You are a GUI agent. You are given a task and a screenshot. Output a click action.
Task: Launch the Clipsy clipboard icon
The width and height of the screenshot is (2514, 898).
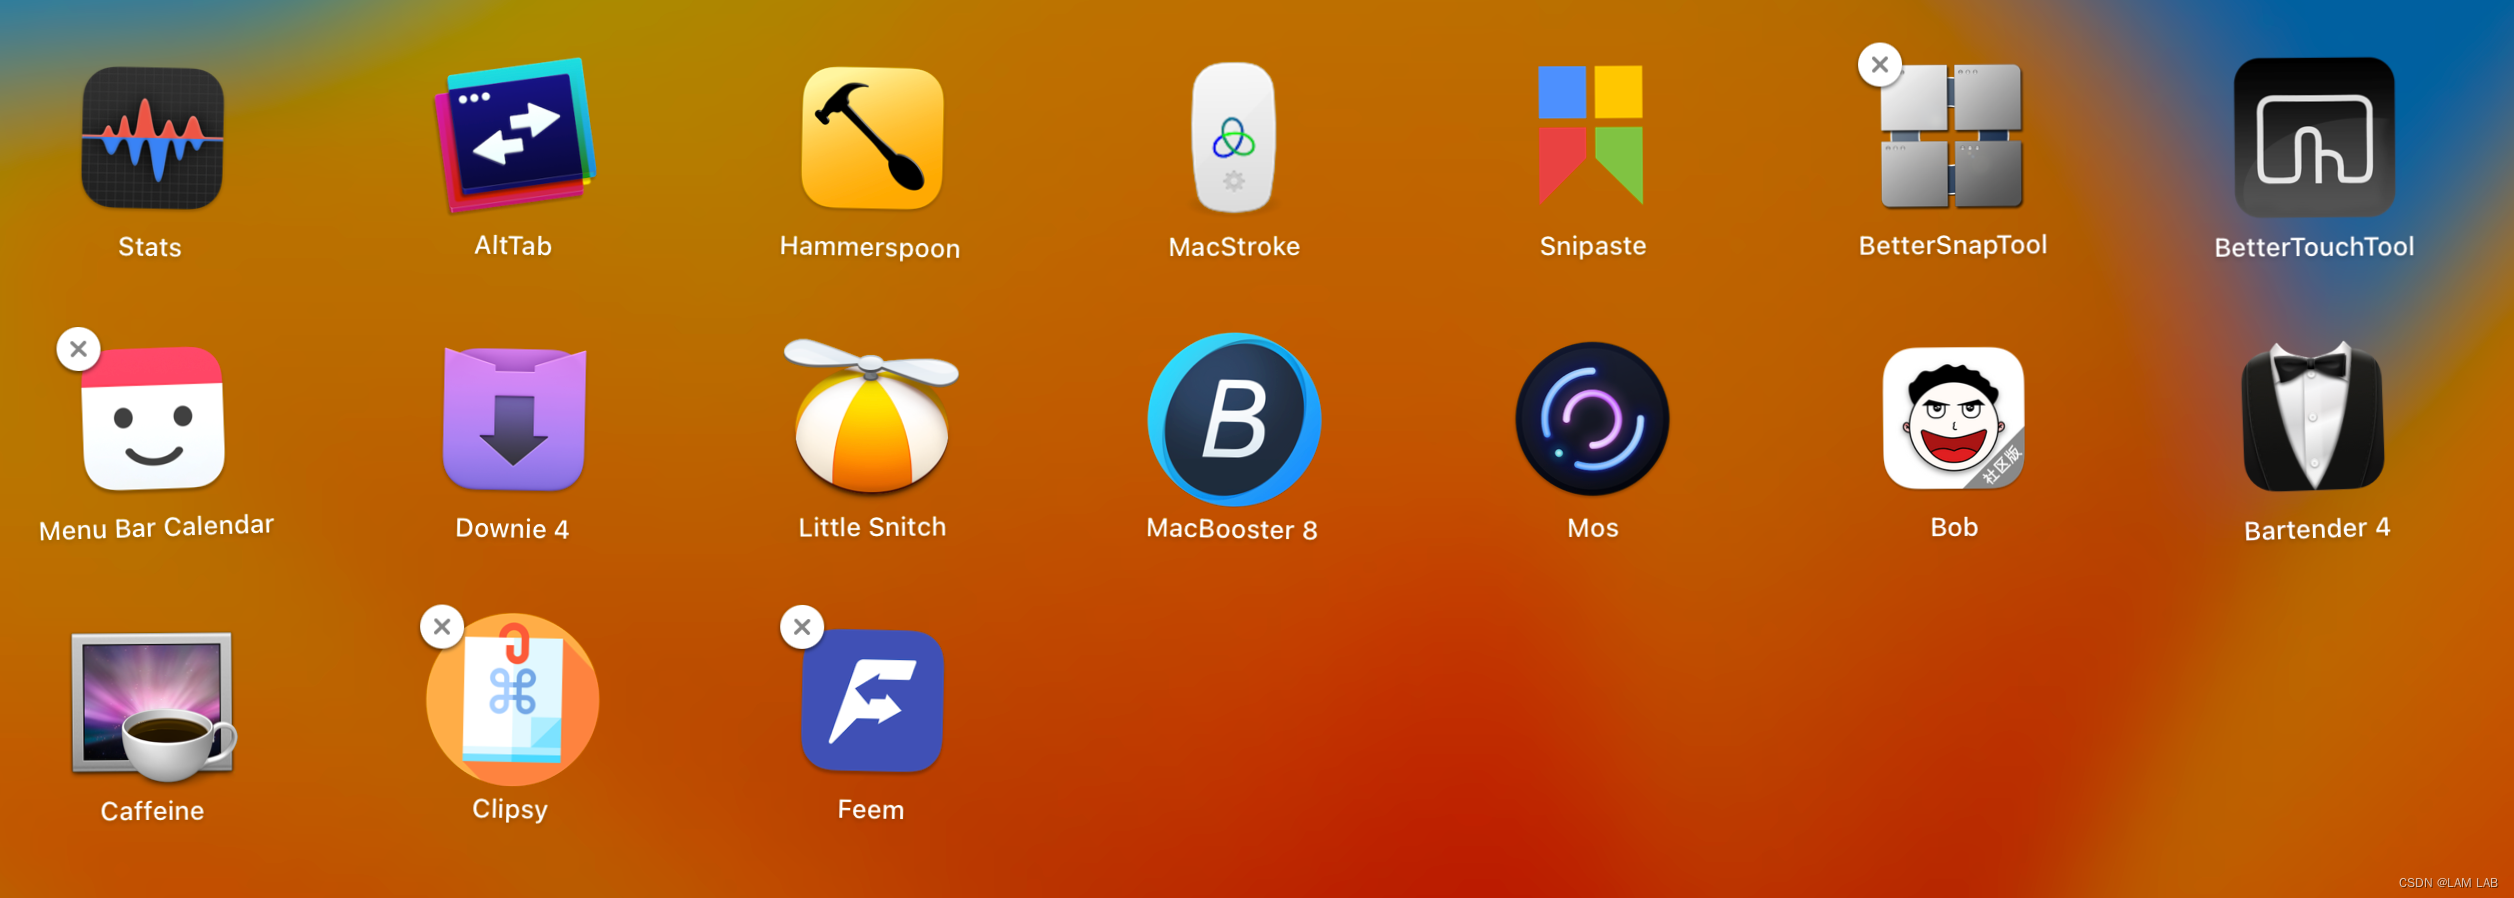coord(513,700)
